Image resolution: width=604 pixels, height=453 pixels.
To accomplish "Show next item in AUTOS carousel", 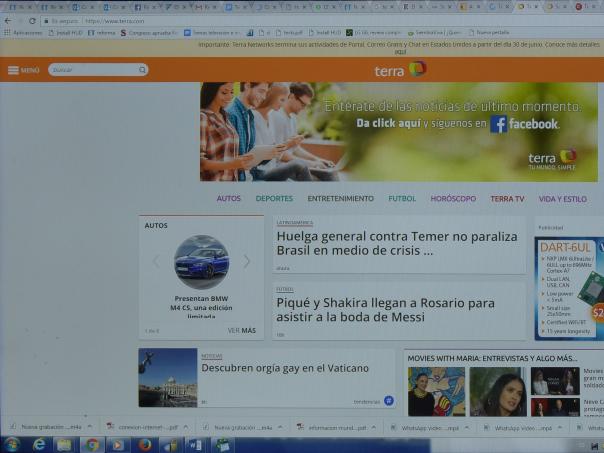I will [x=247, y=262].
